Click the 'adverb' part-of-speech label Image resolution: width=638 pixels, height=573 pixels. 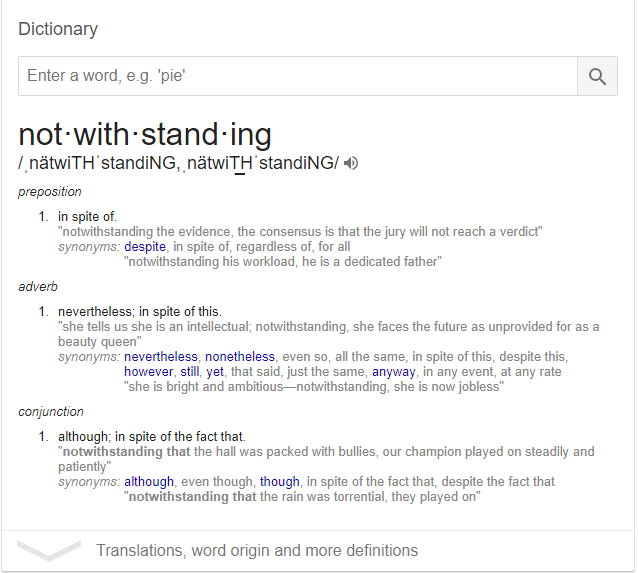point(38,286)
